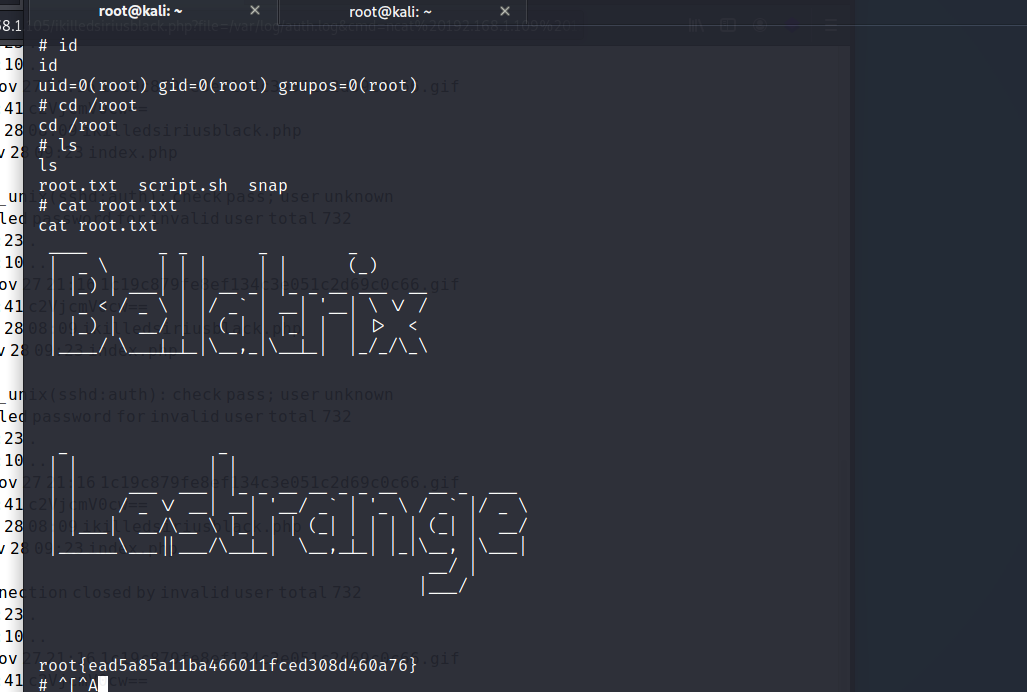The width and height of the screenshot is (1027, 692).
Task: Click the '# ls' prompt line
Action: (58, 146)
